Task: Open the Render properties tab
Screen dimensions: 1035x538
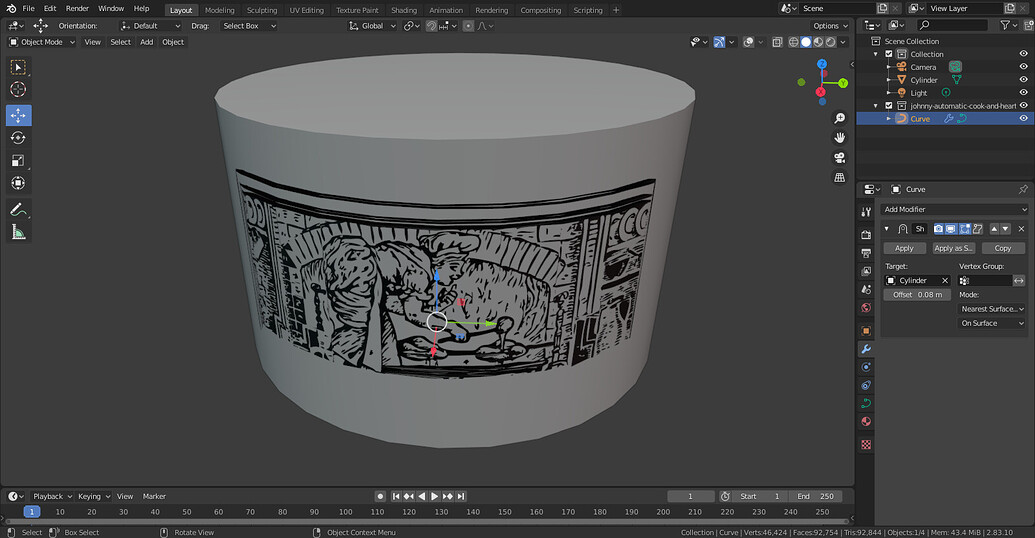Action: (x=866, y=235)
